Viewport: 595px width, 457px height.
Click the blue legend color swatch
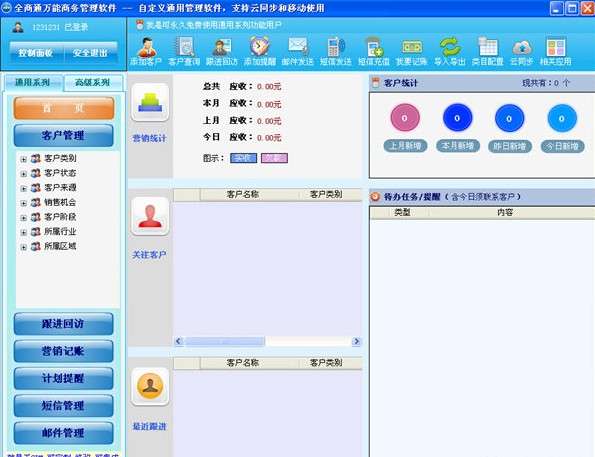coord(243,158)
